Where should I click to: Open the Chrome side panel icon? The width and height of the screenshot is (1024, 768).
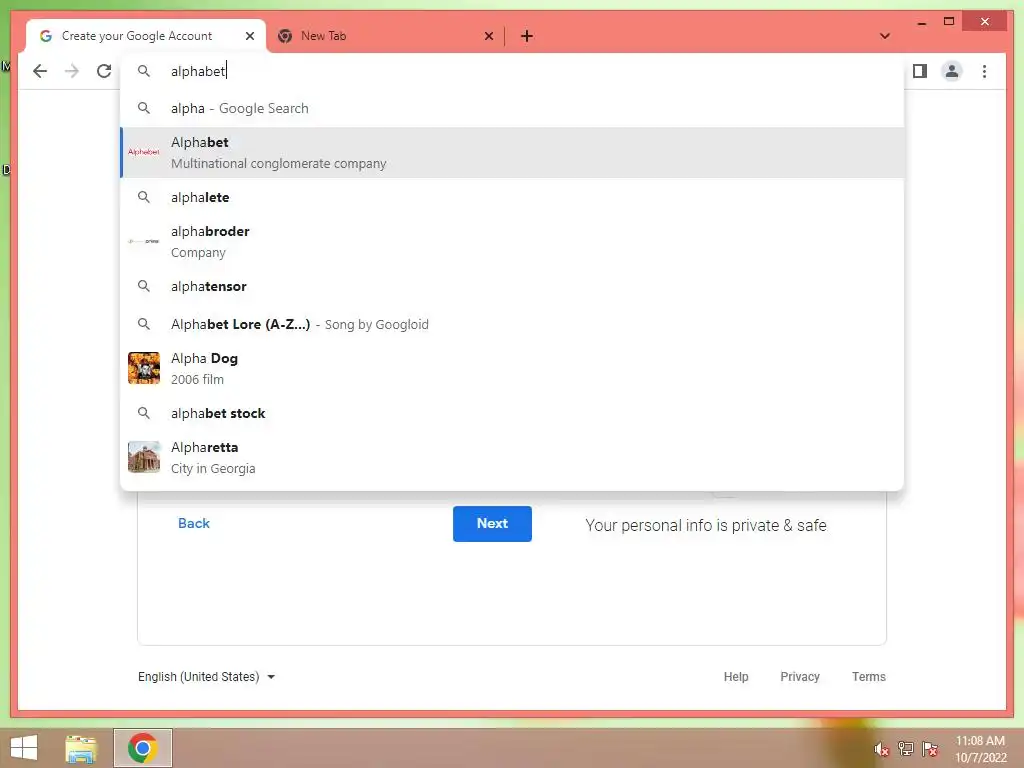pyautogui.click(x=920, y=71)
